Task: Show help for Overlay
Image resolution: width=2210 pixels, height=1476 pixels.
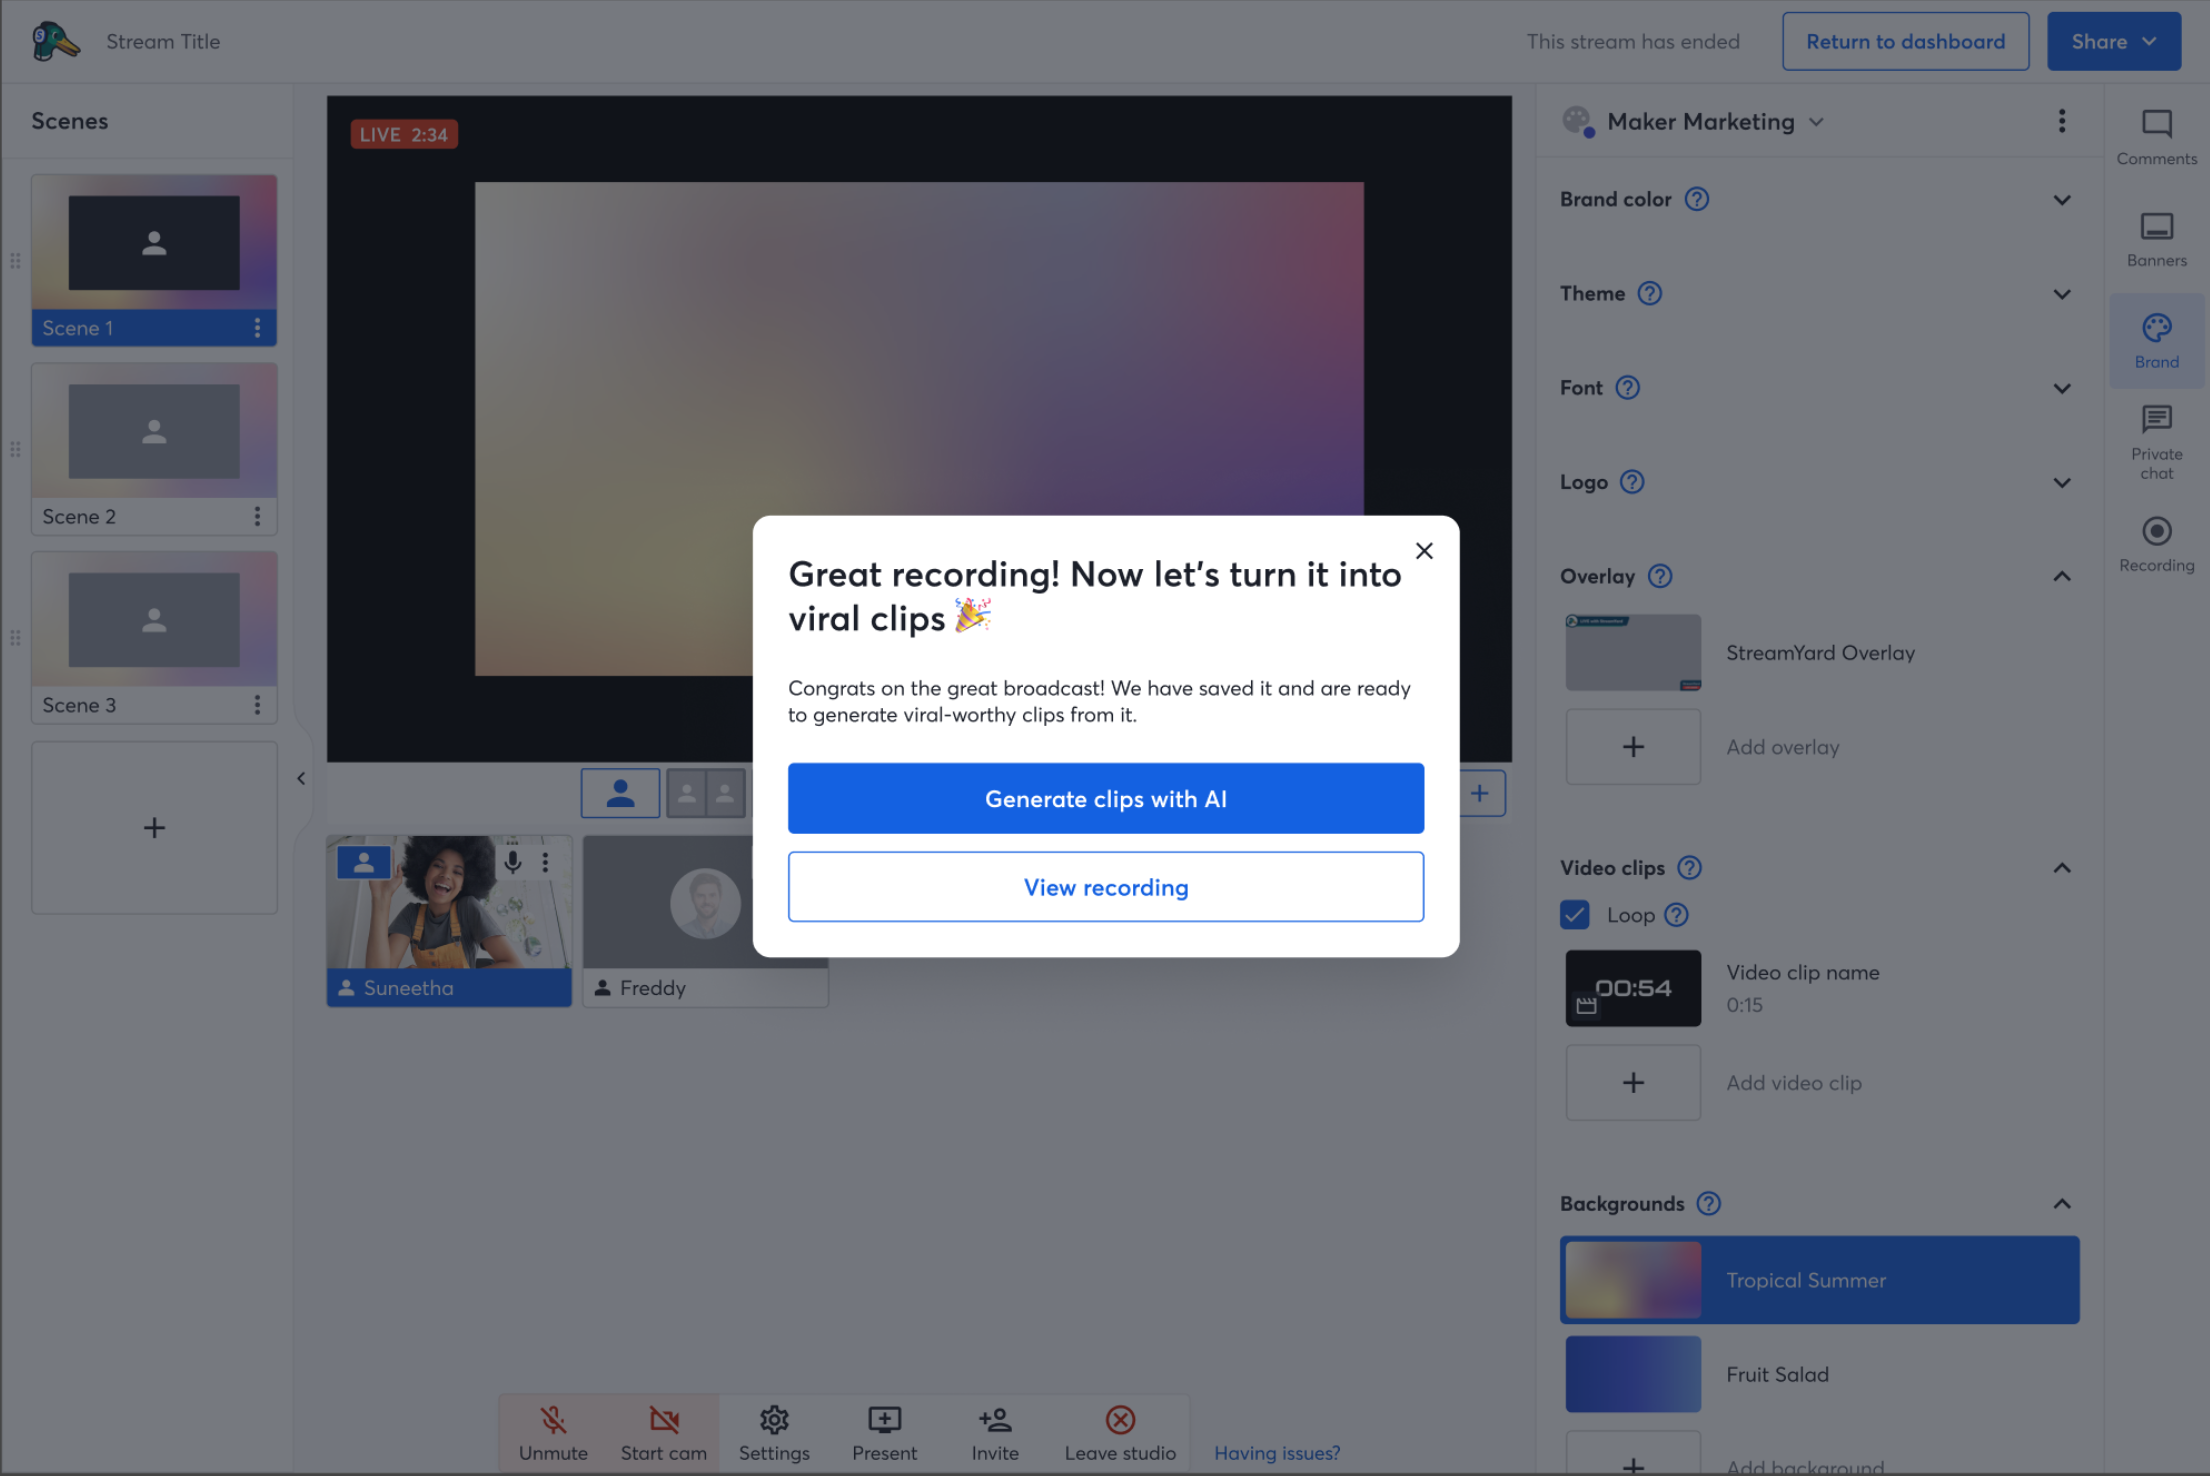Action: [x=1659, y=576]
